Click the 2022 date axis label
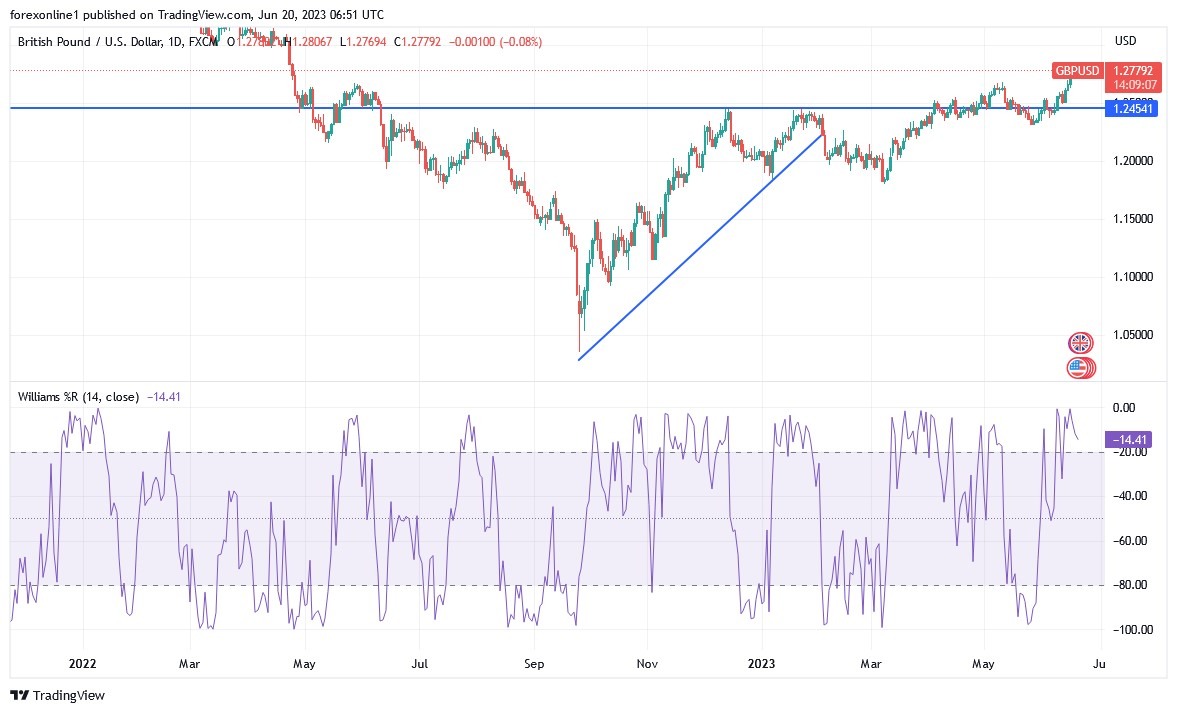Viewport: 1177px width, 713px height. (83, 663)
